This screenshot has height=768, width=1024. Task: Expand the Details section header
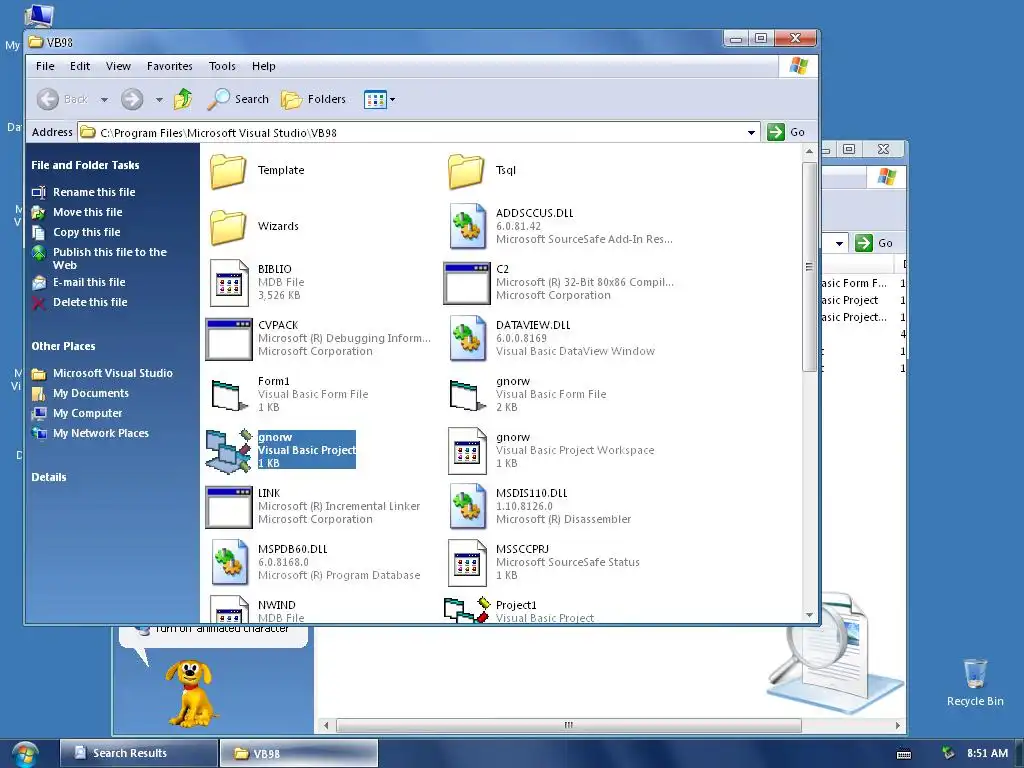coord(49,477)
